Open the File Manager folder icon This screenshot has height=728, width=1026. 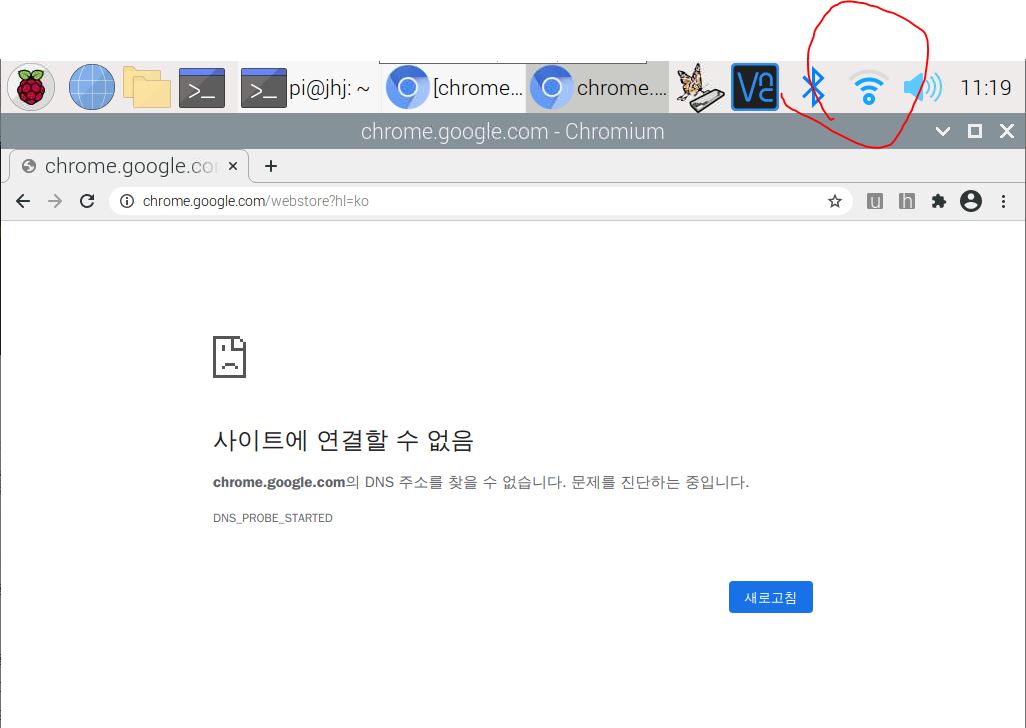coord(147,88)
